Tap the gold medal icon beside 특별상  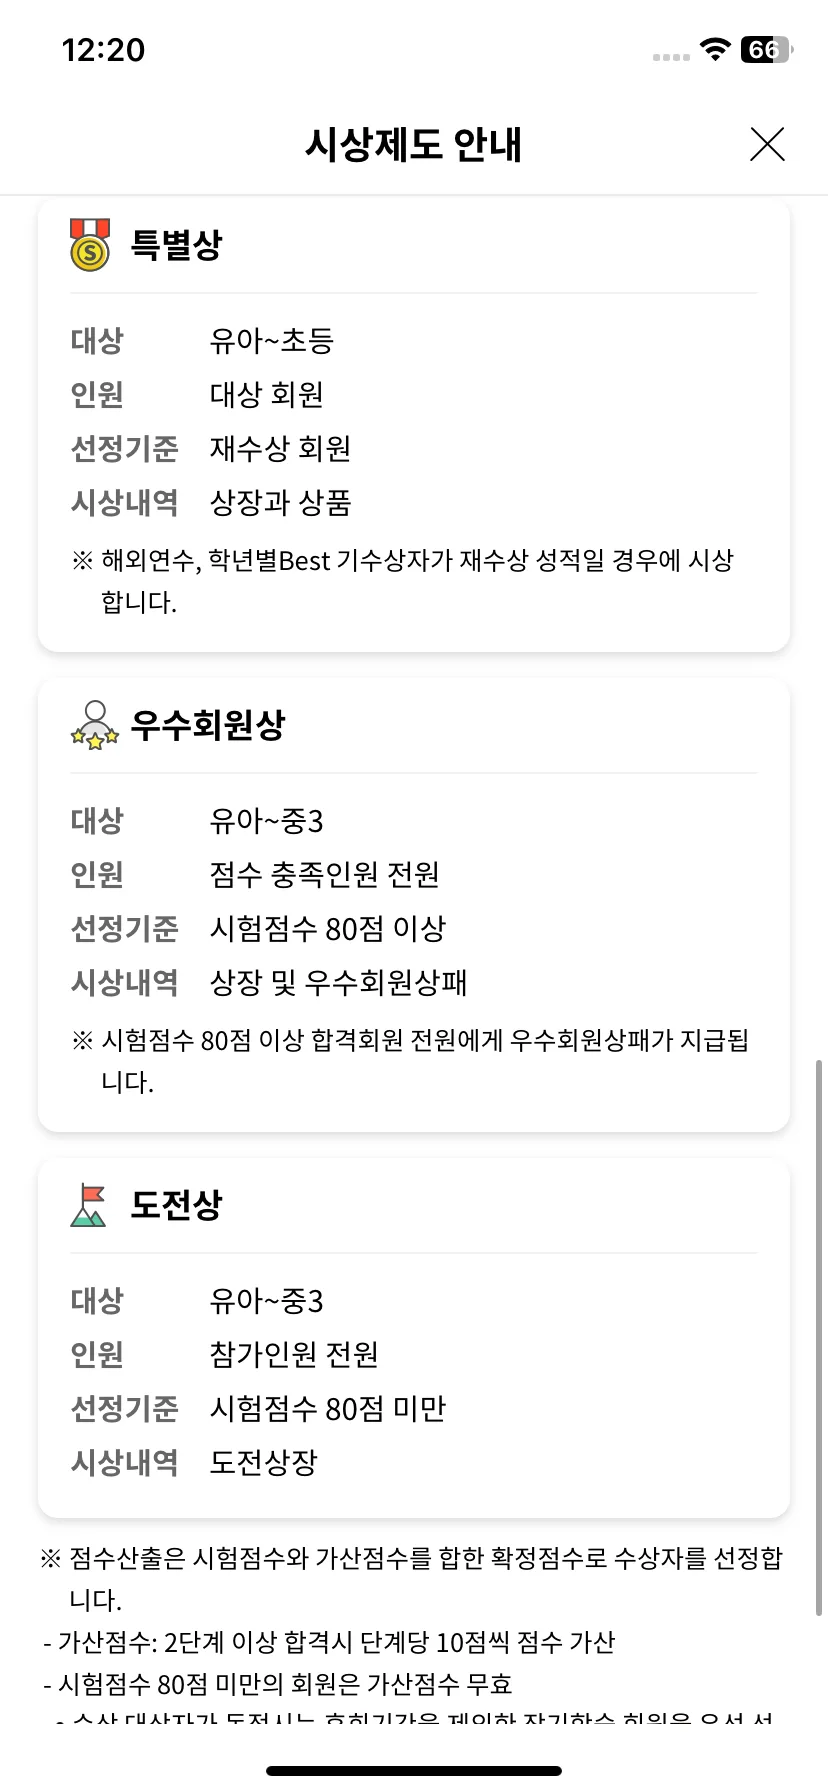click(90, 244)
